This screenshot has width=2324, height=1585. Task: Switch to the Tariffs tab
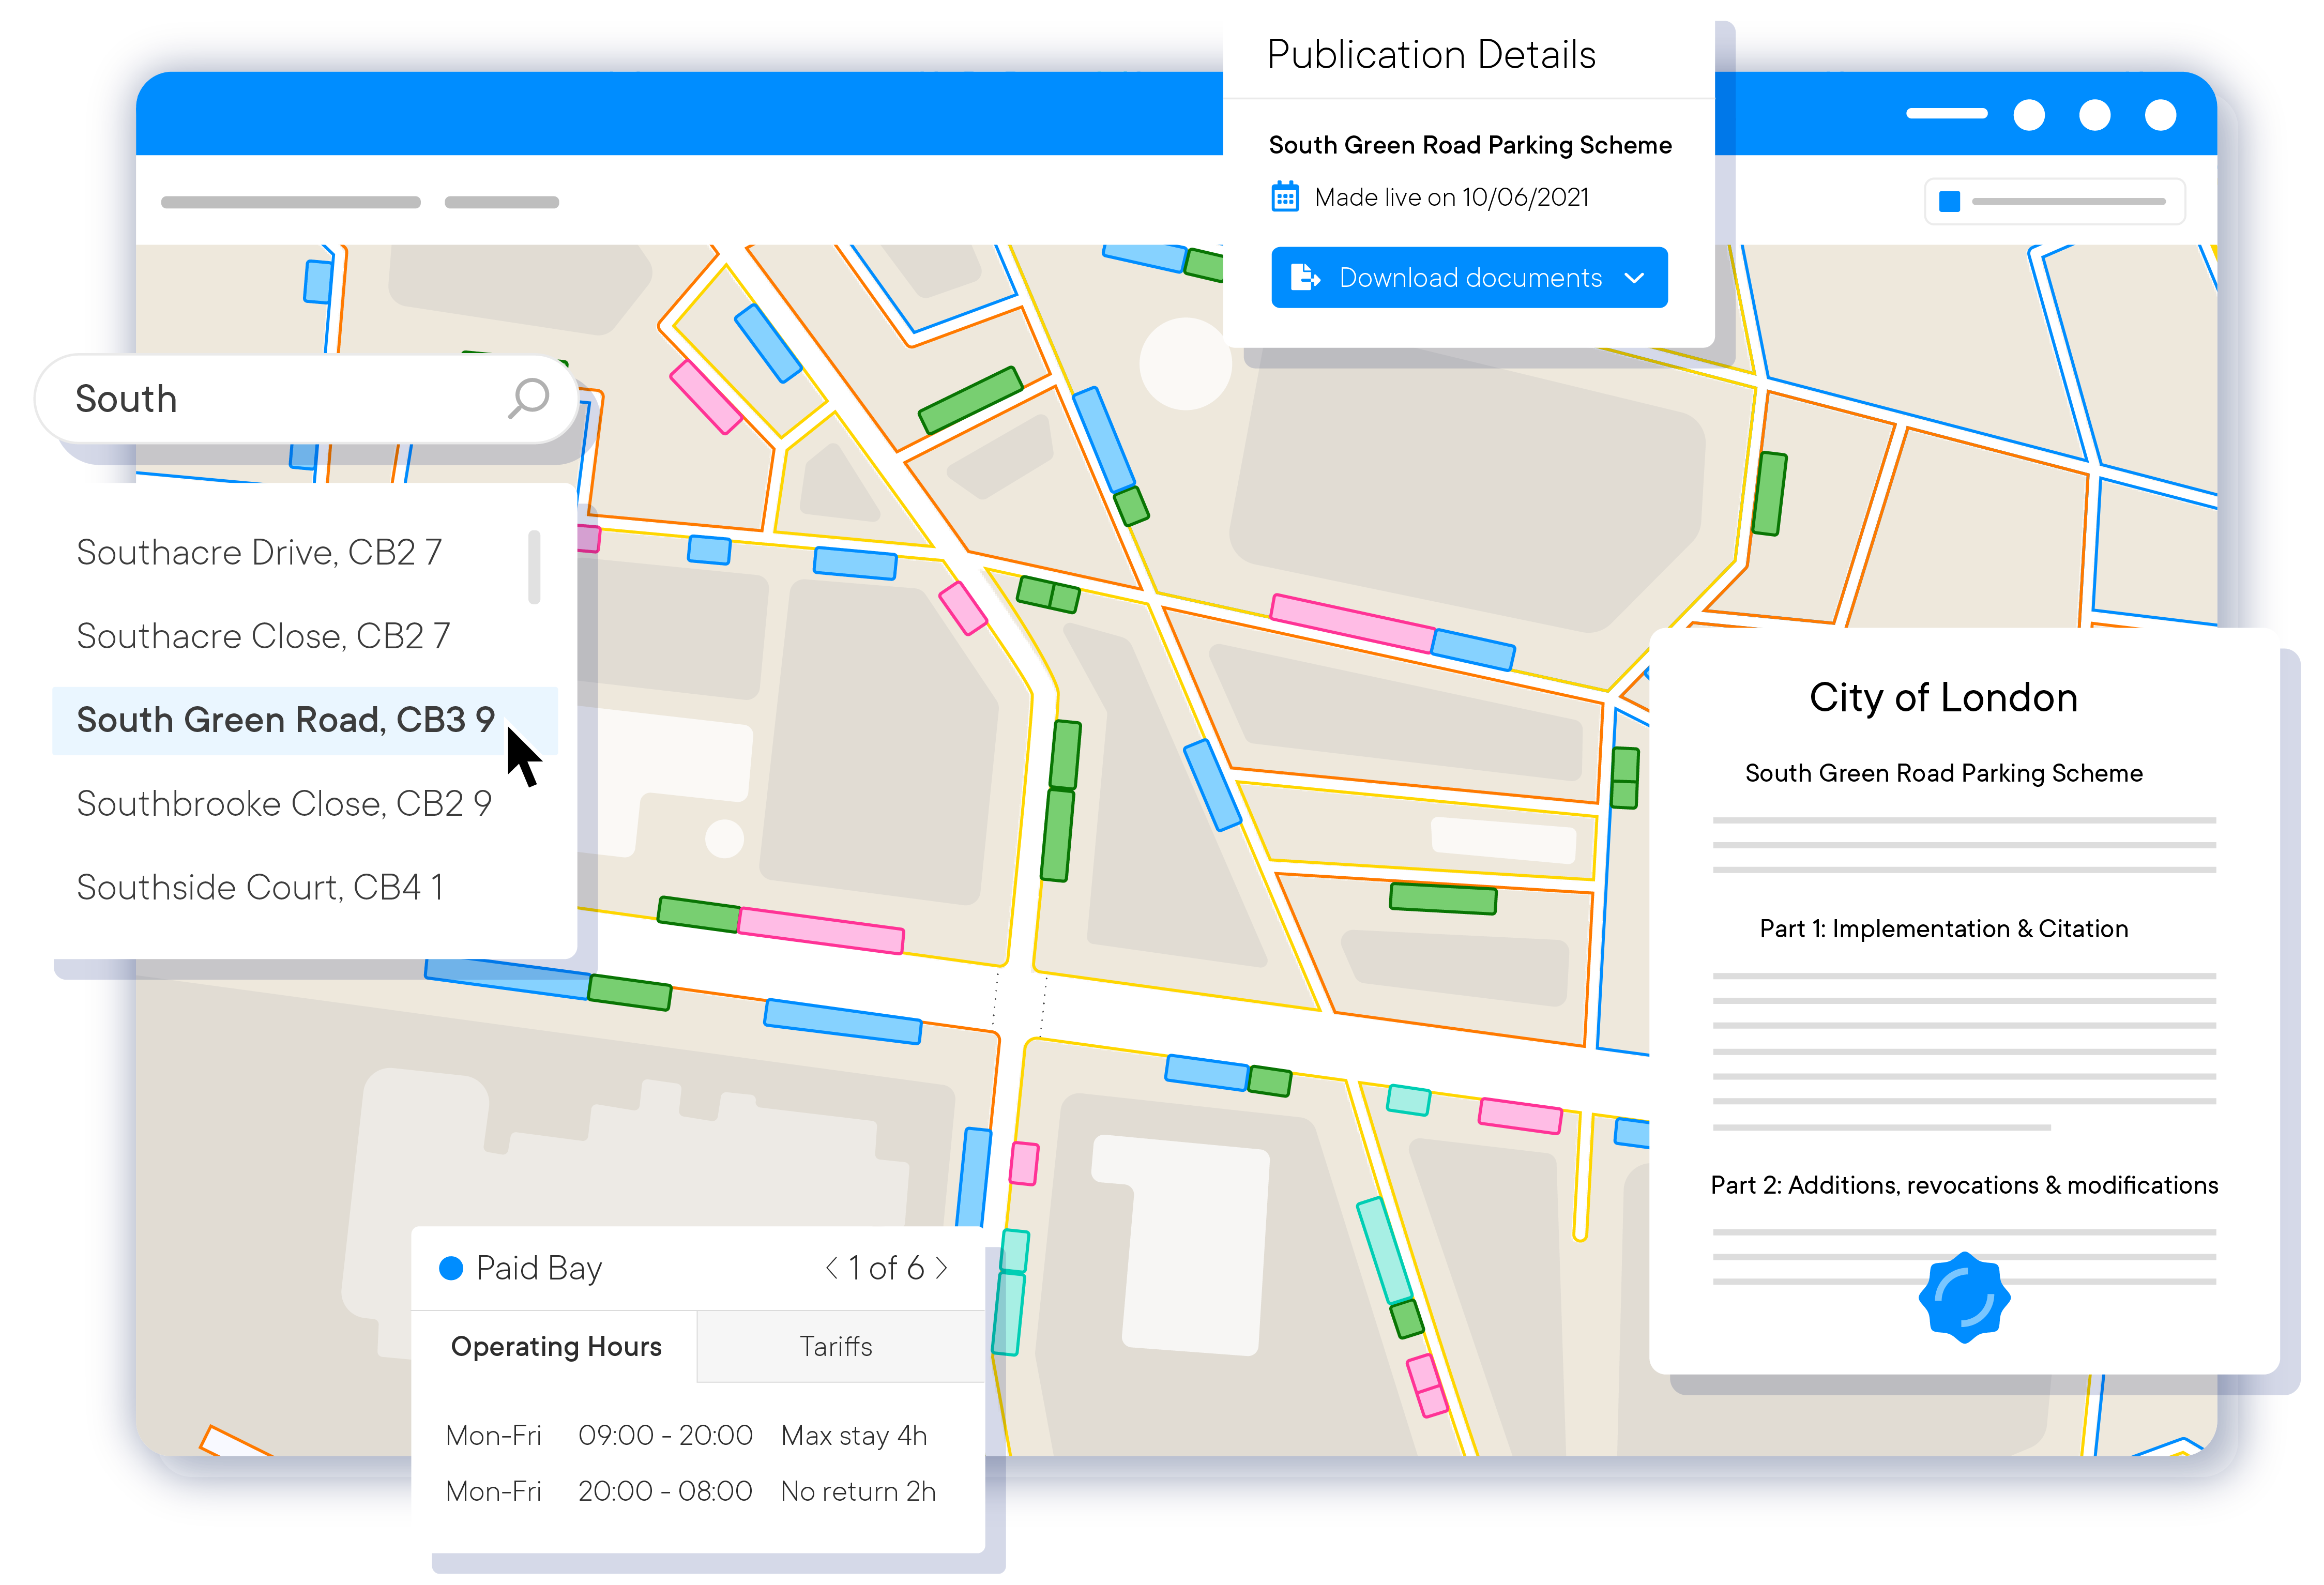click(836, 1346)
